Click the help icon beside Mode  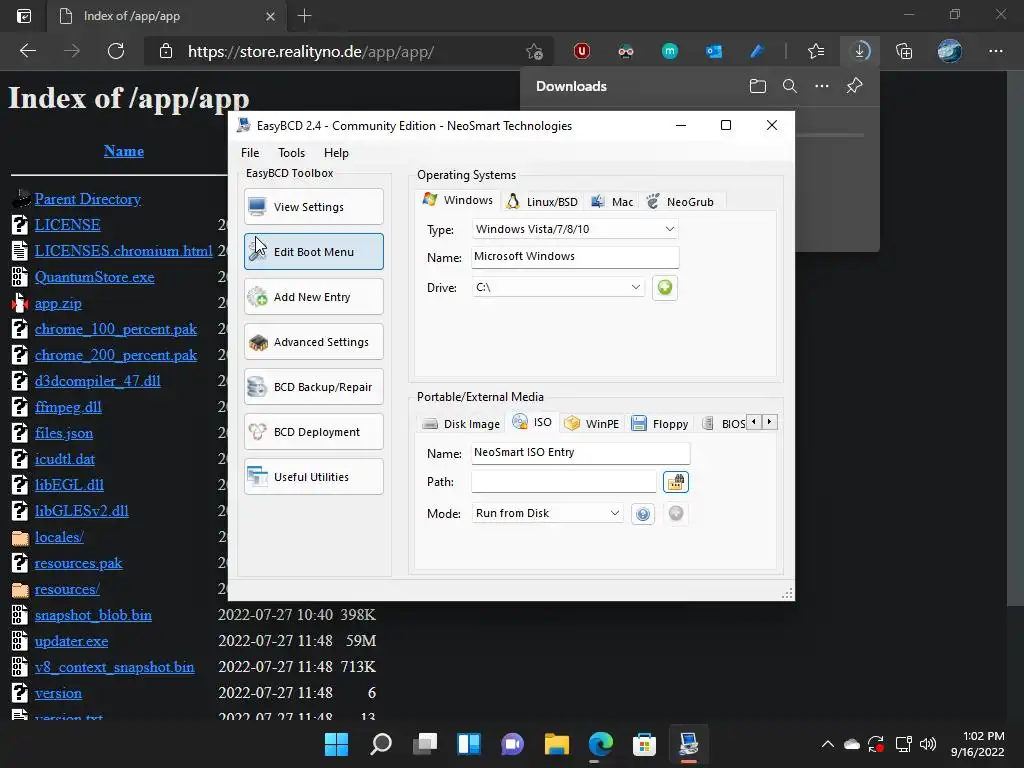tap(643, 514)
